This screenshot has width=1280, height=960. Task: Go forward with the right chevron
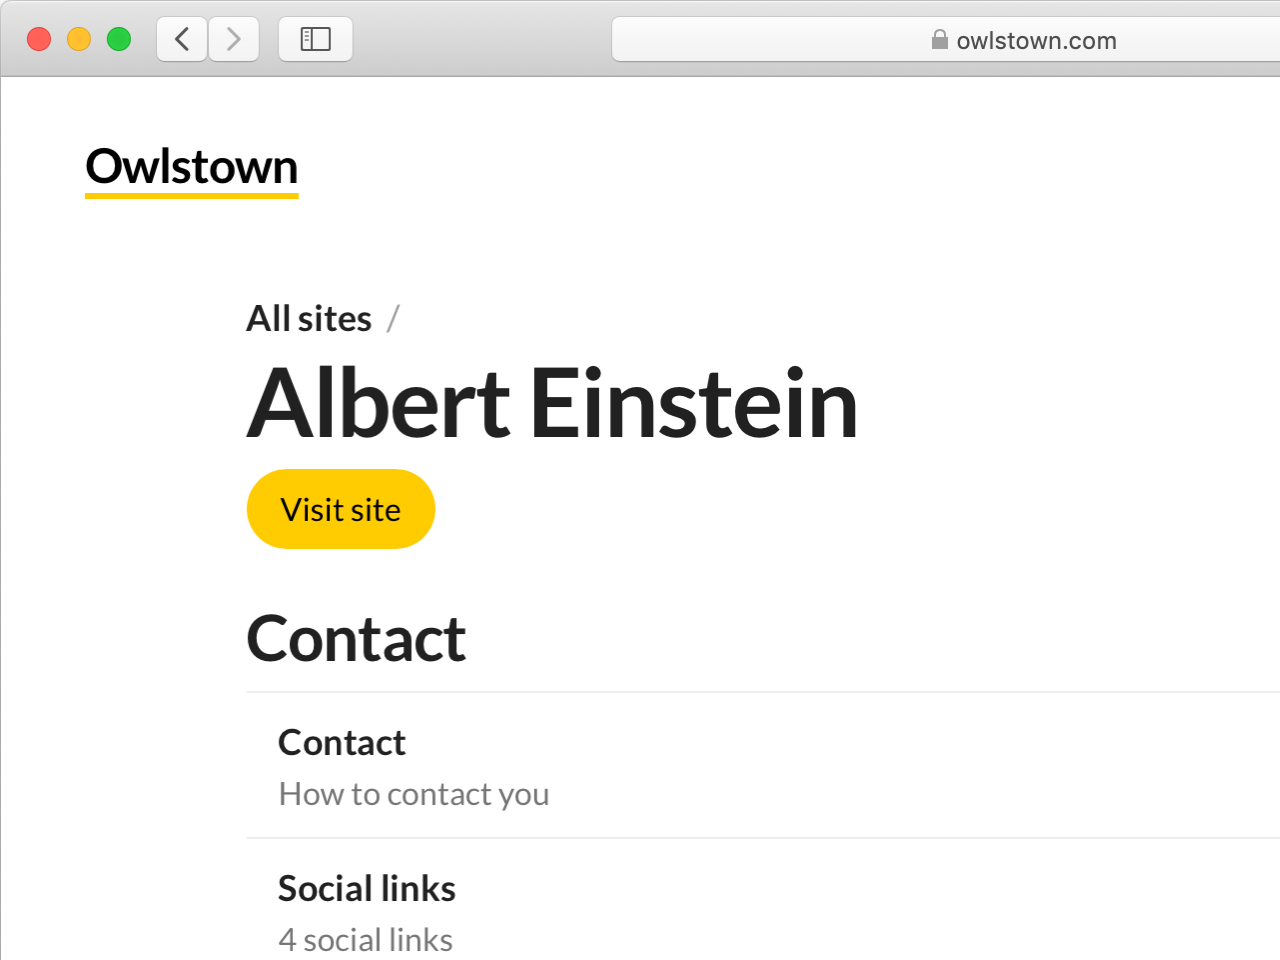(x=234, y=40)
